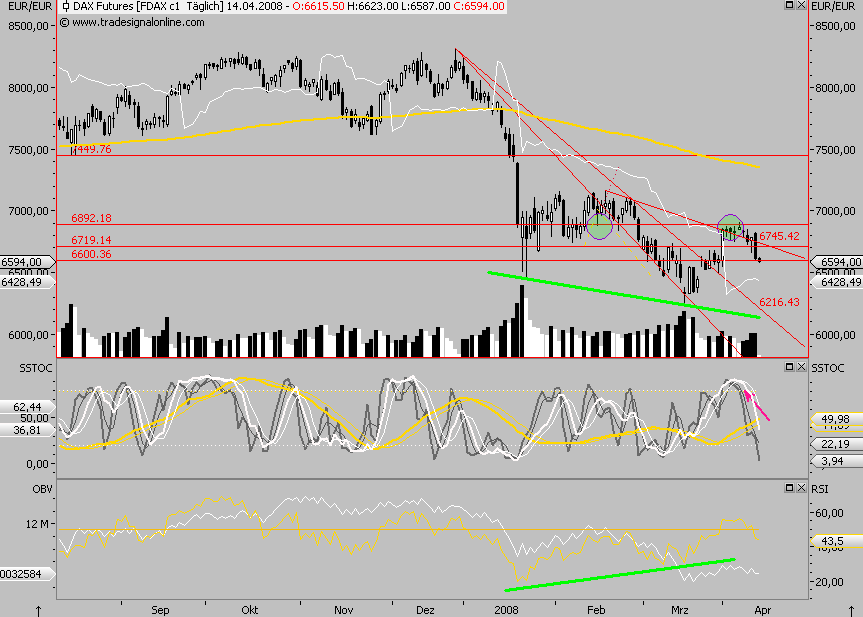Click the date 14.04.2008 in the header
This screenshot has height=617, width=863.
tap(254, 7)
